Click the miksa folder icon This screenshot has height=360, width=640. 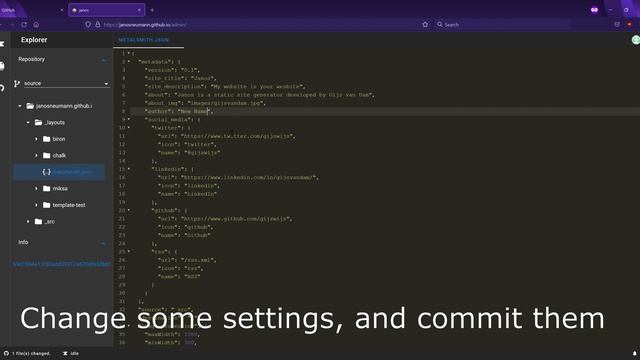[47, 189]
